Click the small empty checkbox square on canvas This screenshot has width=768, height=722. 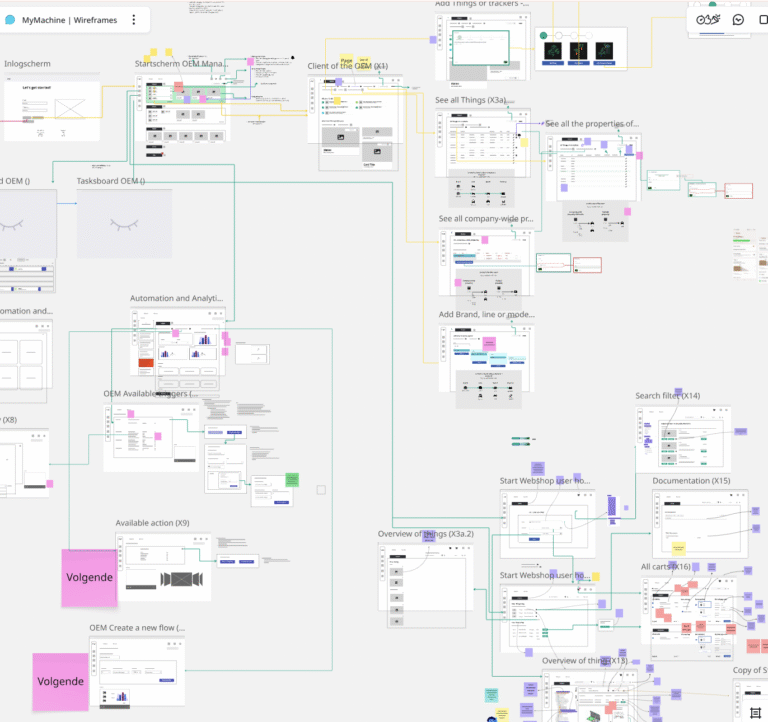(x=321, y=490)
